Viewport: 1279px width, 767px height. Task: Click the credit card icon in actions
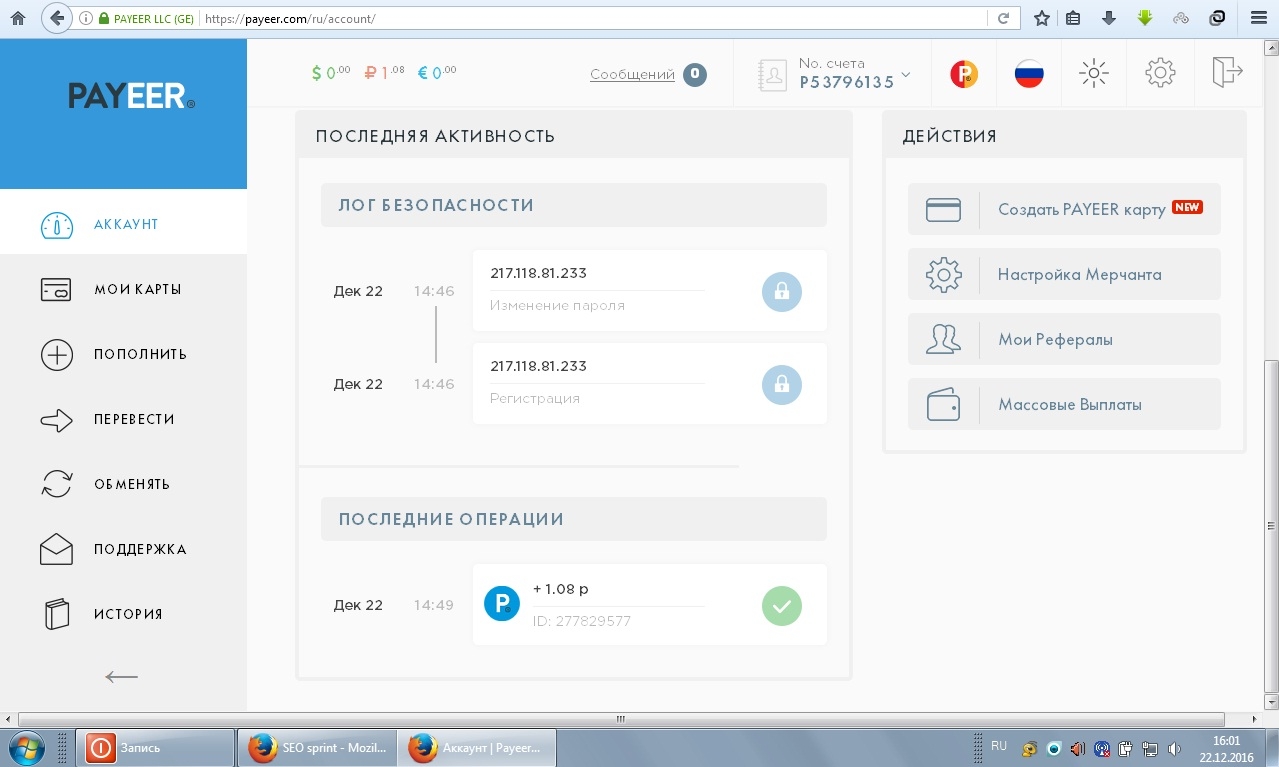click(x=943, y=209)
